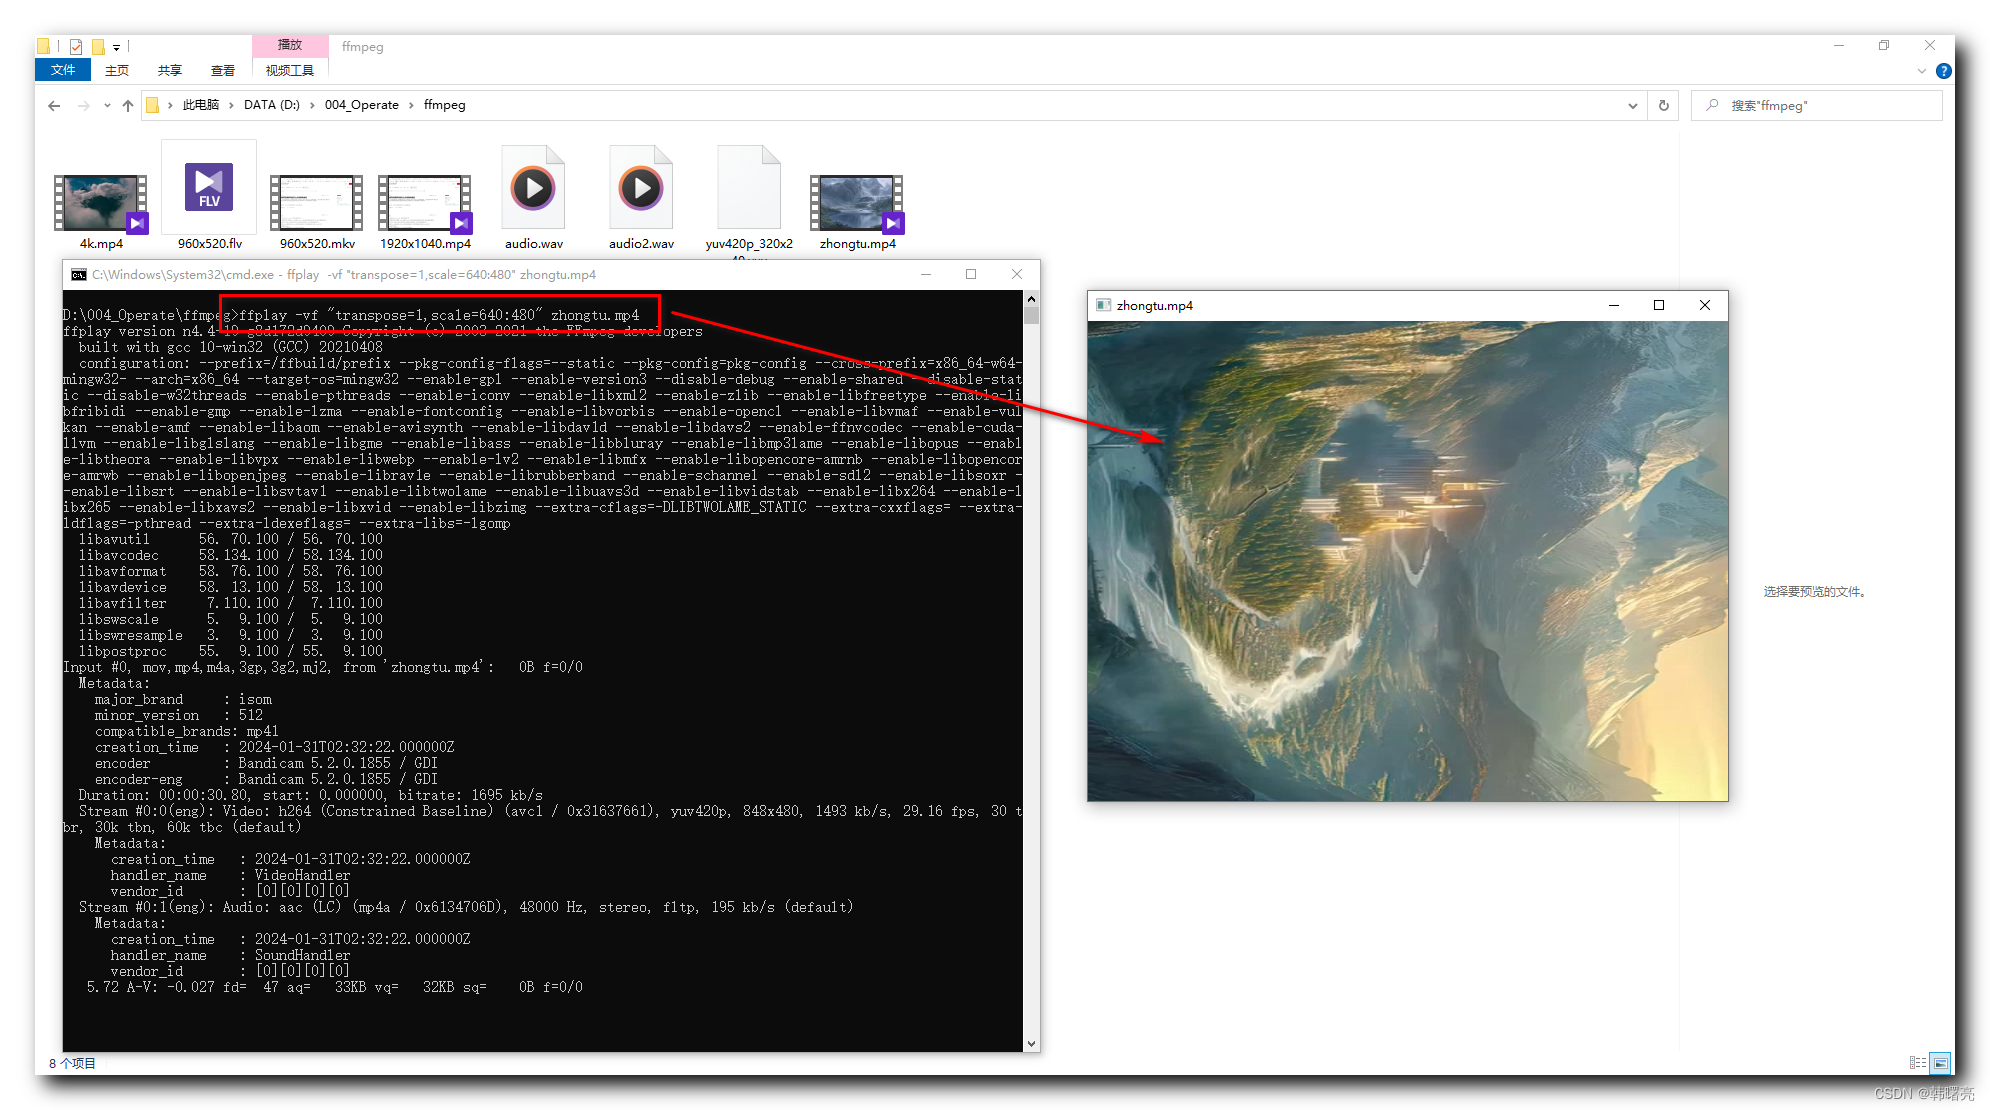Click the cmd vertical scrollbar thumb
The image size is (1990, 1110).
click(x=1031, y=316)
